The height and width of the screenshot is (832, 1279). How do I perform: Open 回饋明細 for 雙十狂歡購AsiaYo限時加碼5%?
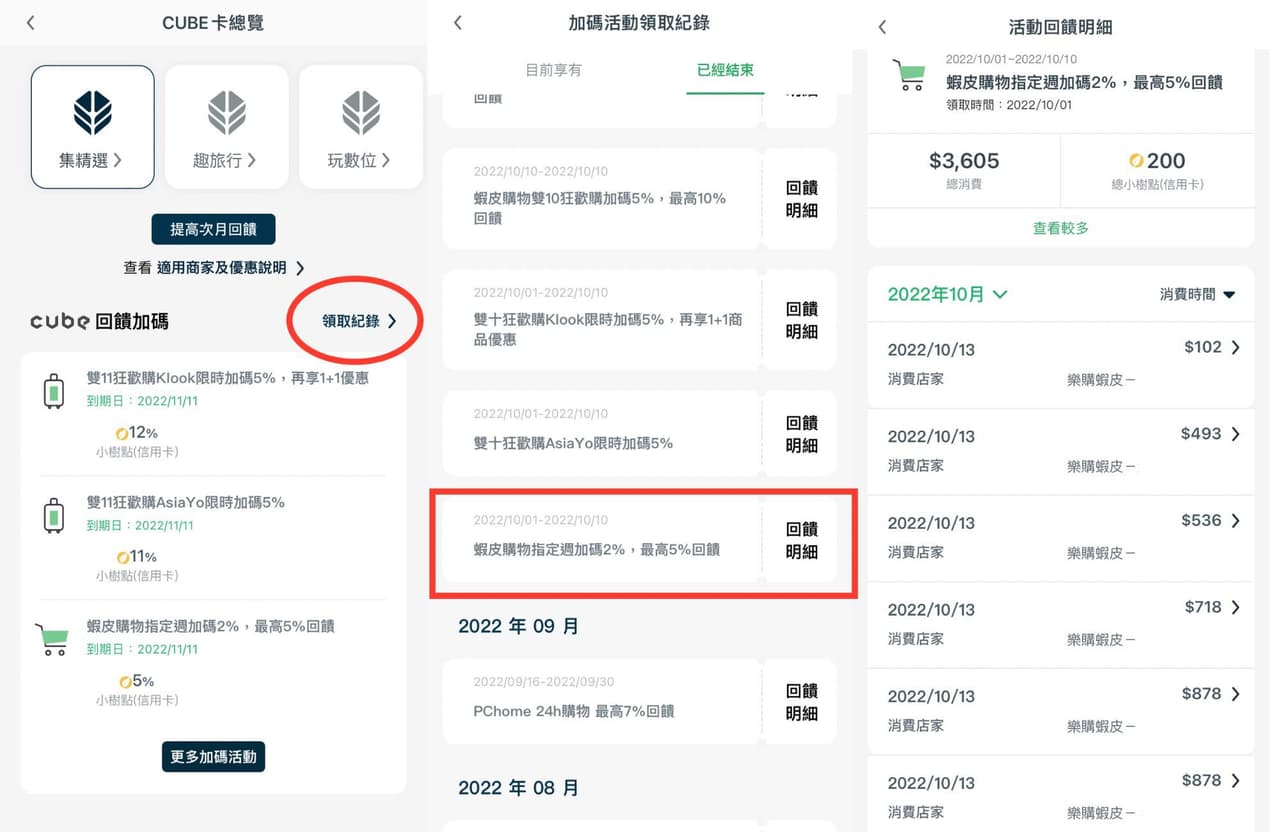(801, 434)
